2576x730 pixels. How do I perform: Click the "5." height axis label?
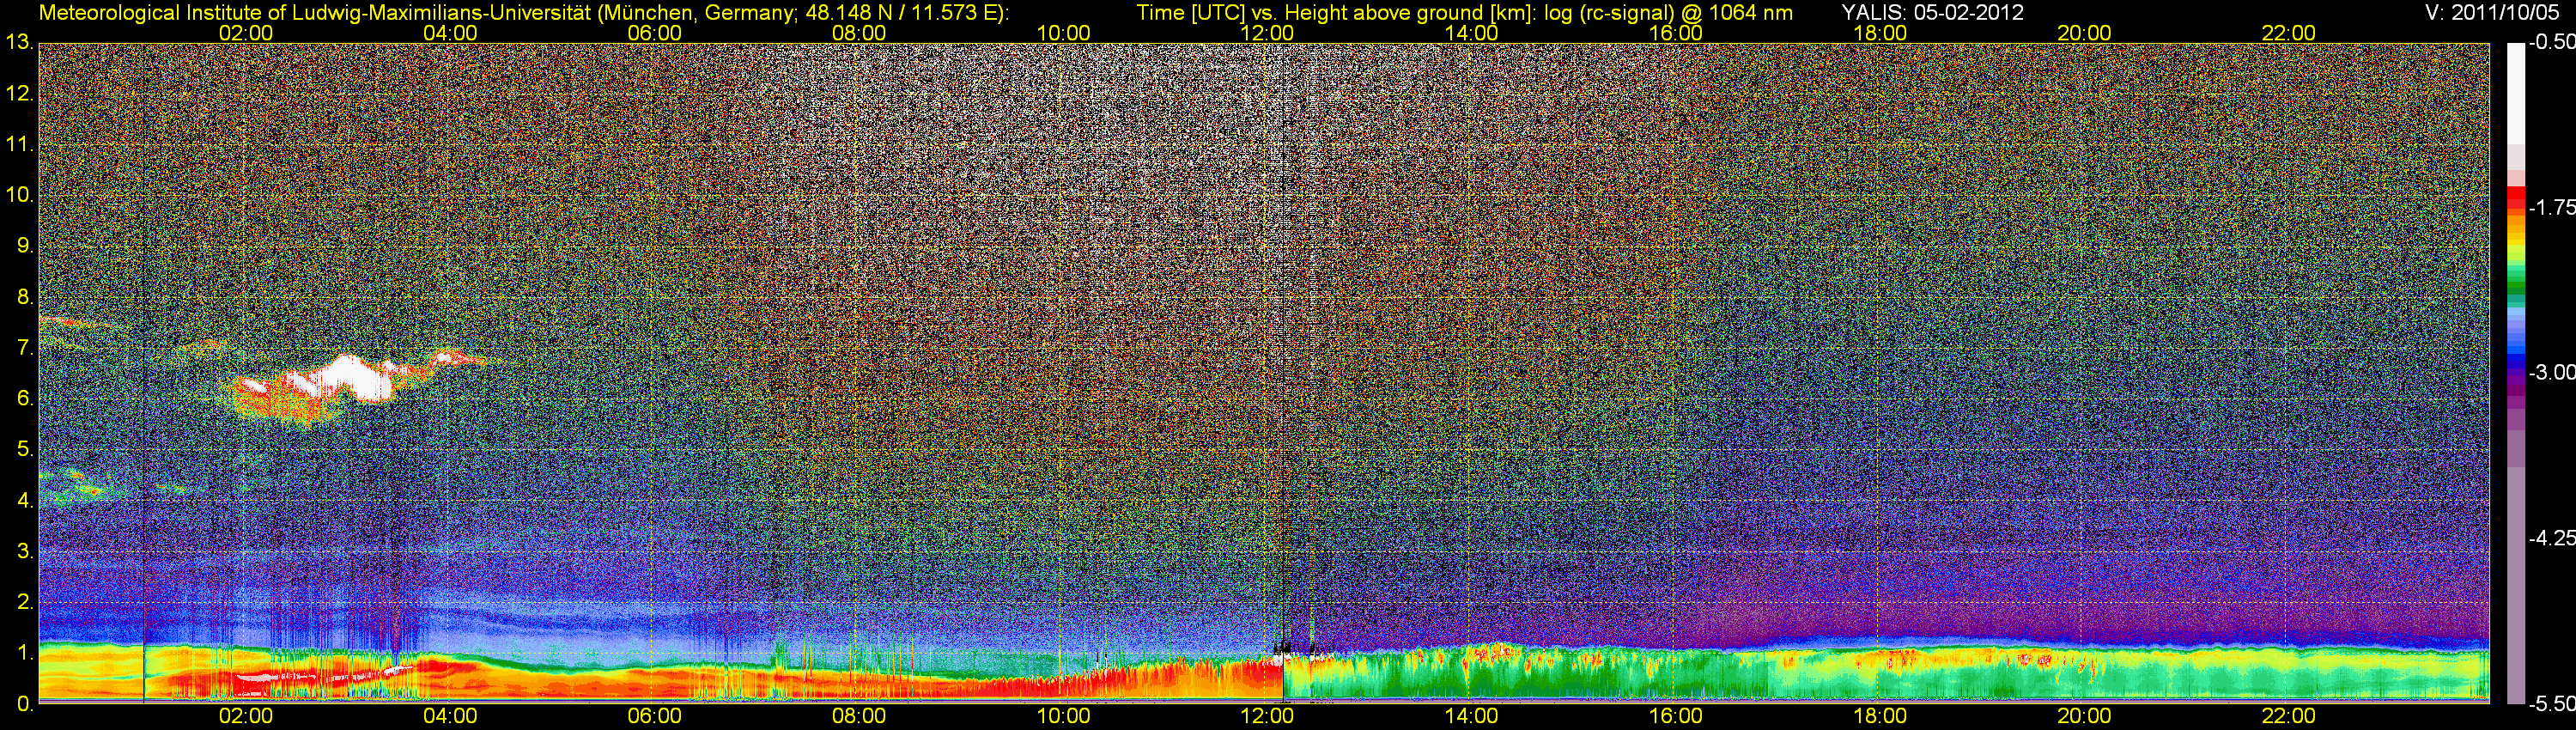click(25, 449)
